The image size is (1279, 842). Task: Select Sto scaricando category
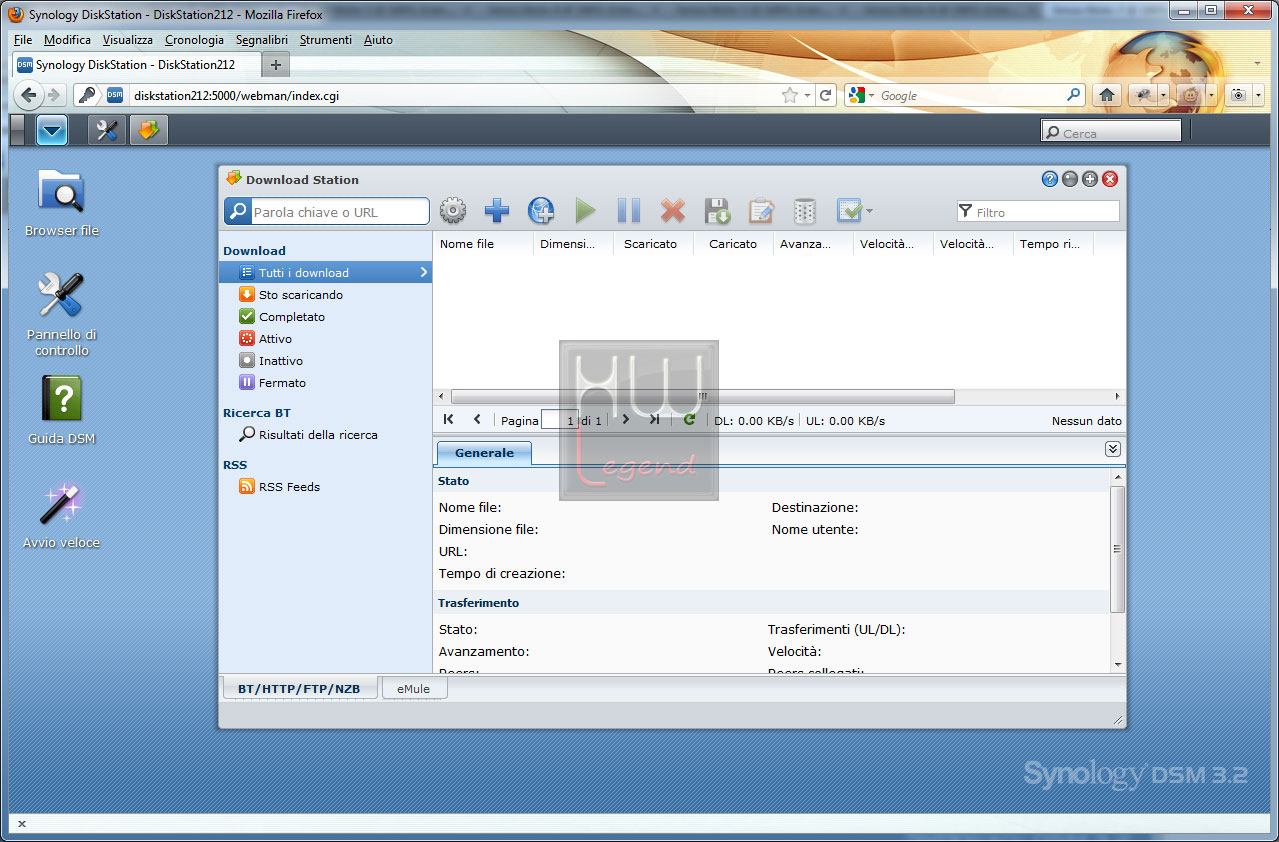pos(326,294)
